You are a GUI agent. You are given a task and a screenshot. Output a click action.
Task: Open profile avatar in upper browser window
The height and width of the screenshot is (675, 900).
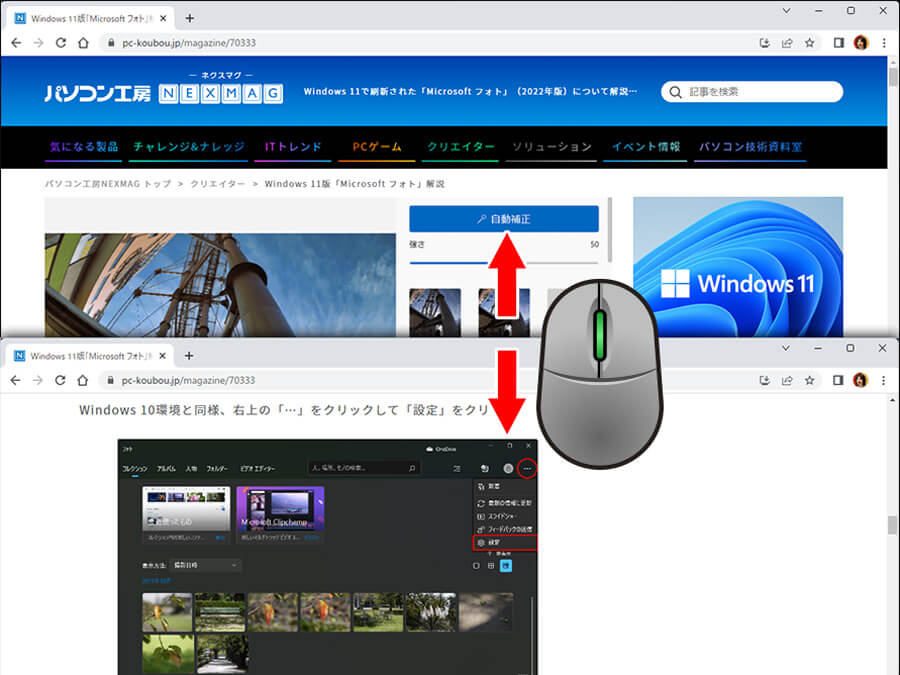(861, 42)
